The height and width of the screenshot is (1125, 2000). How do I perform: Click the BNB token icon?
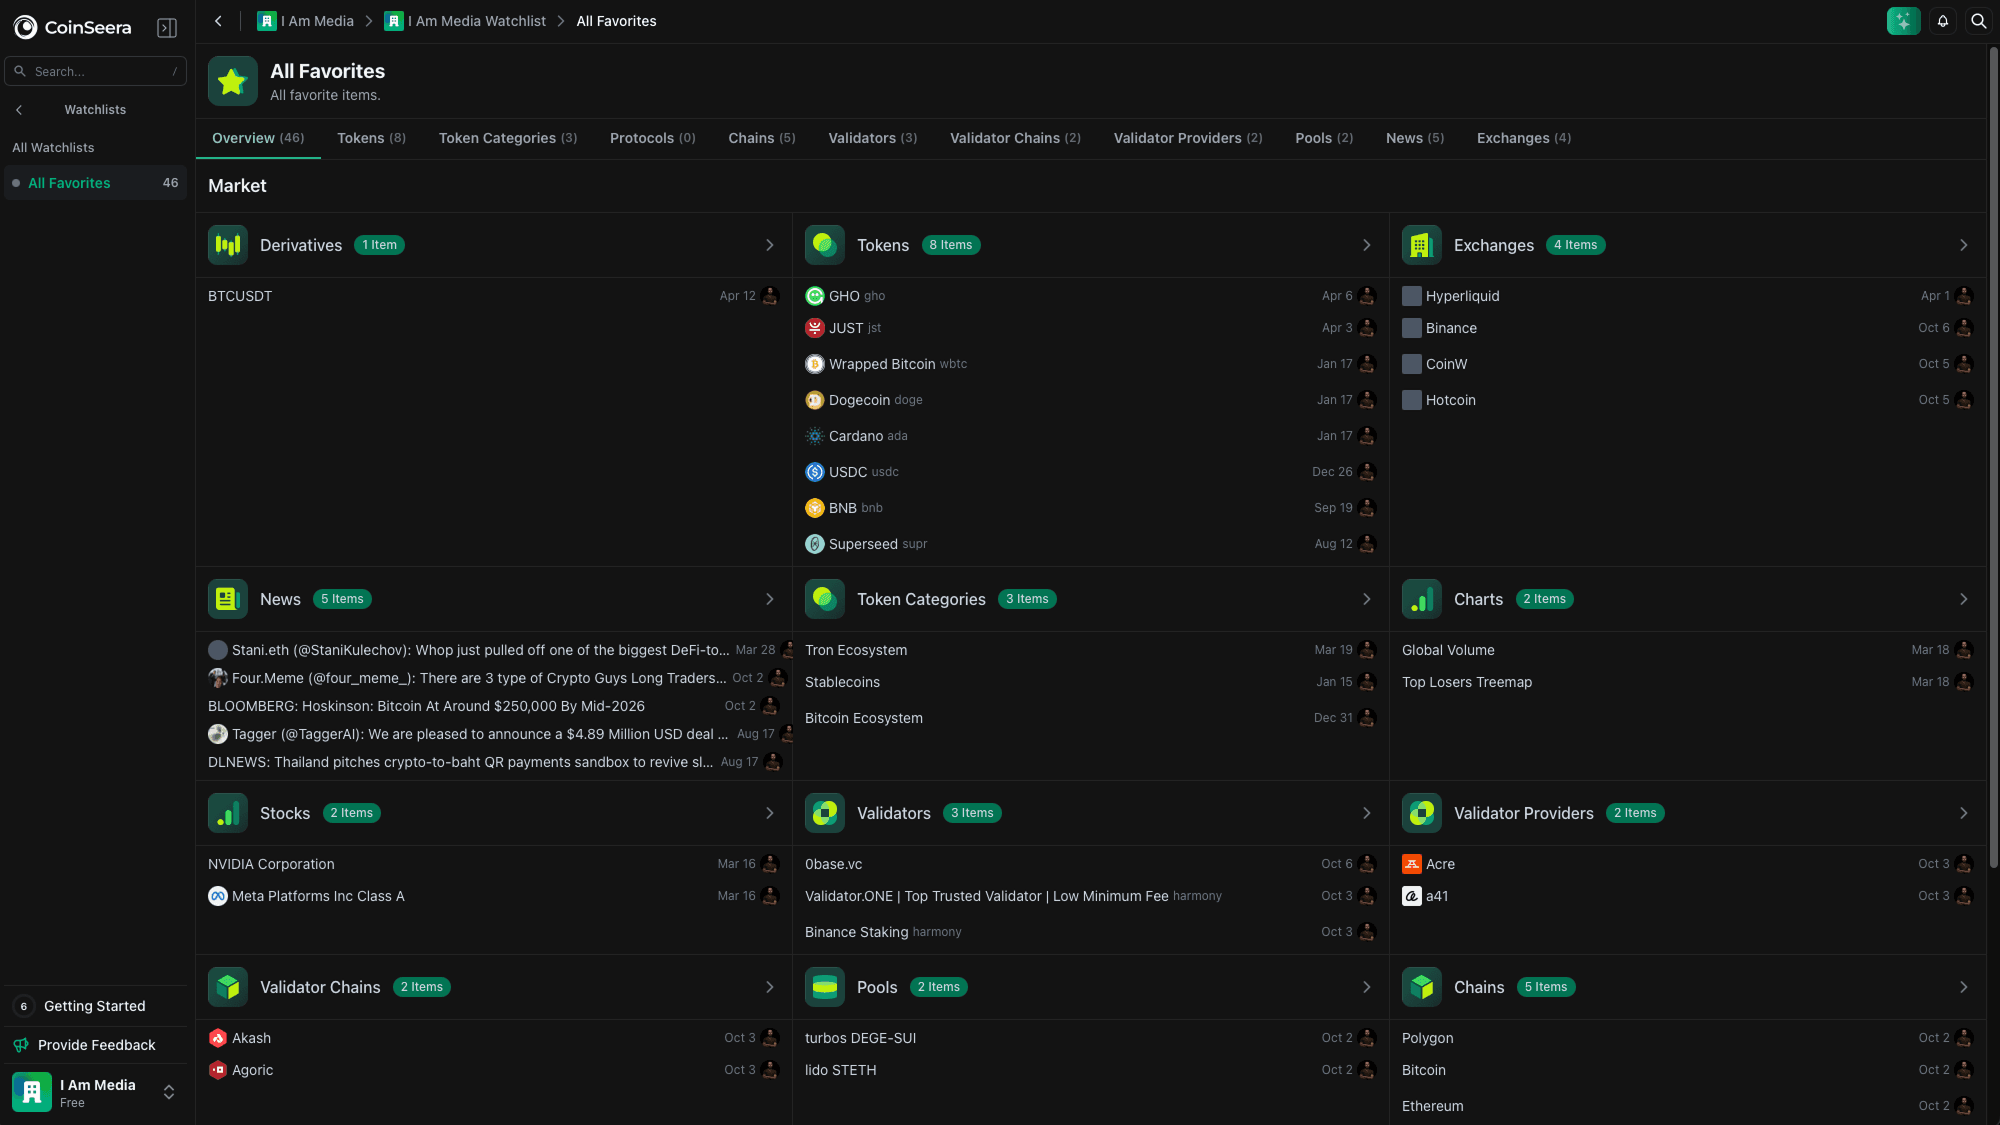[x=815, y=508]
